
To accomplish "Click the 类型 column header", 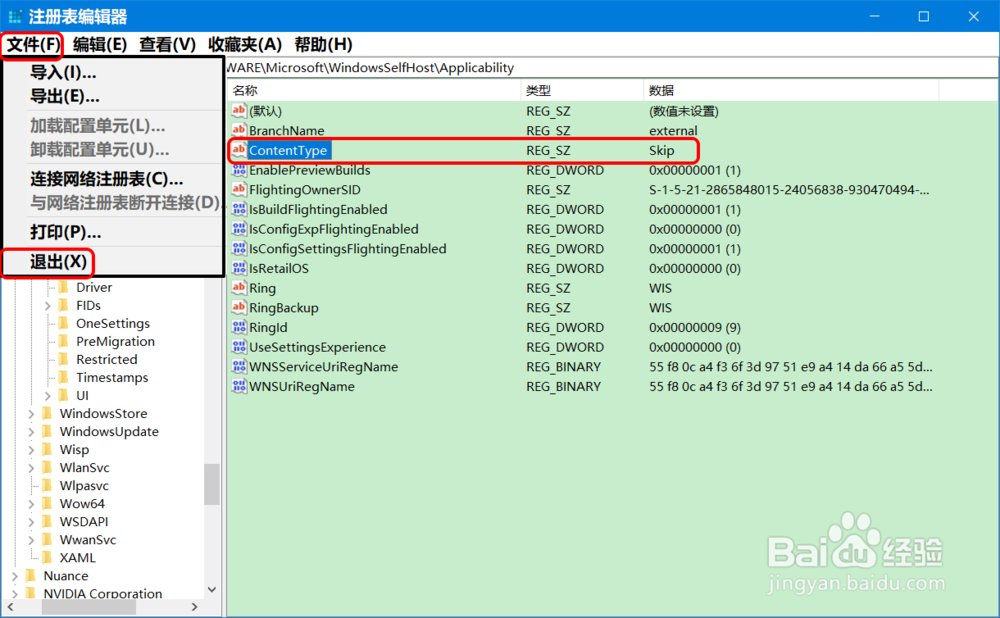I will (582, 91).
